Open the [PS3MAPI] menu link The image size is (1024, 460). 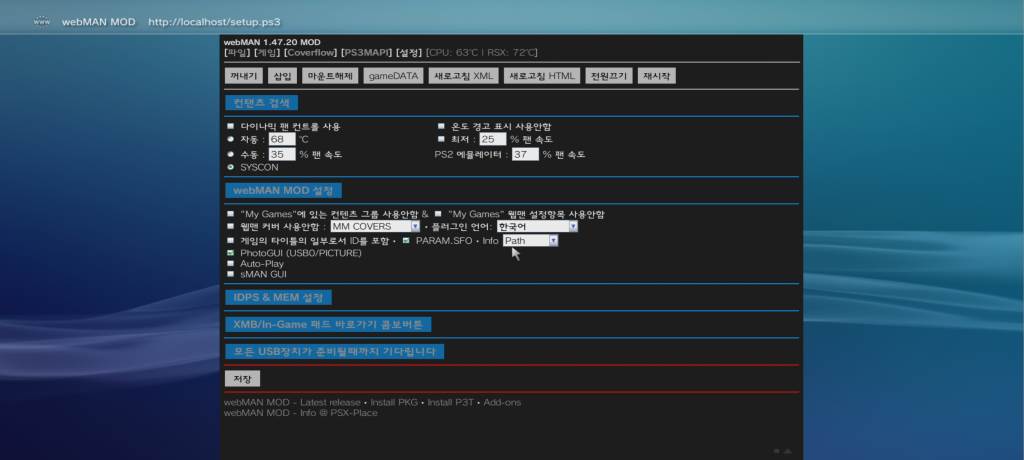point(367,52)
